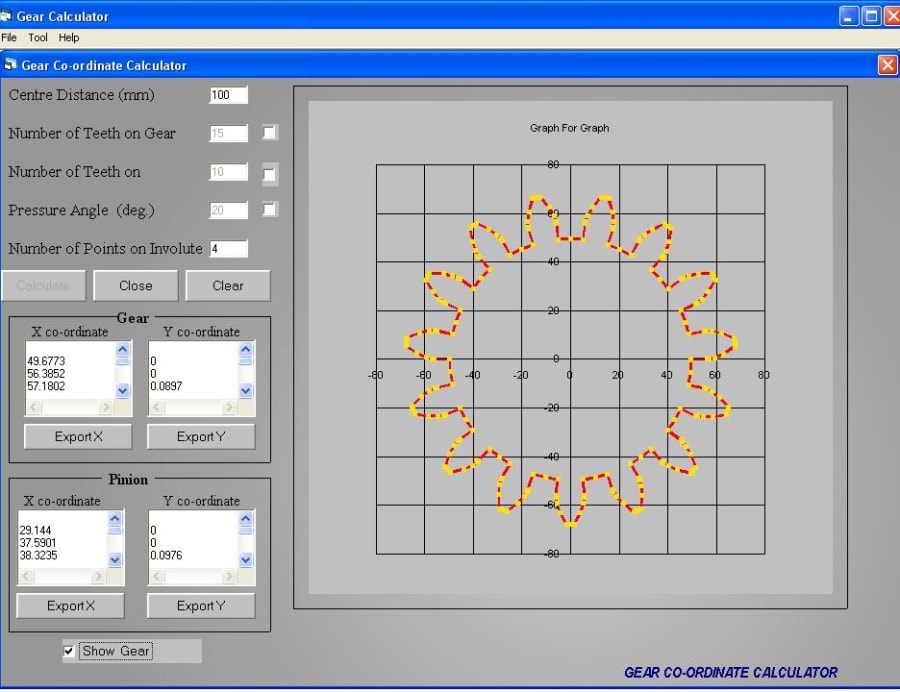Screen dimensions: 900x692
Task: Click the scroll-up arrow in Pinion Y co-ordinate list
Action: [x=247, y=516]
